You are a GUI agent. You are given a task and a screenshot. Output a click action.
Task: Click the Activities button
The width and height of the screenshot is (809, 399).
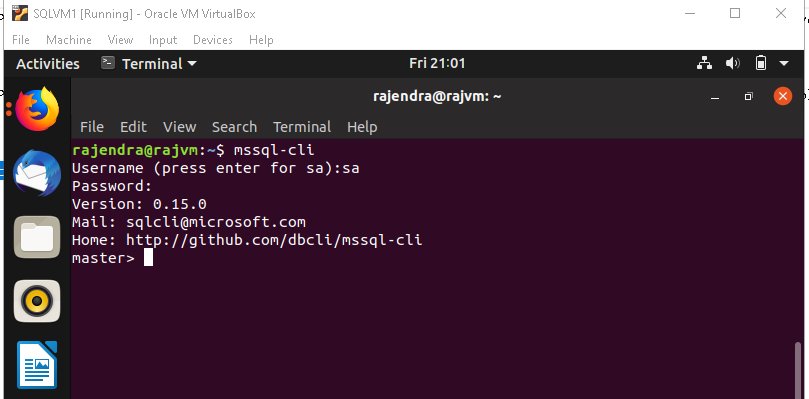tap(48, 64)
